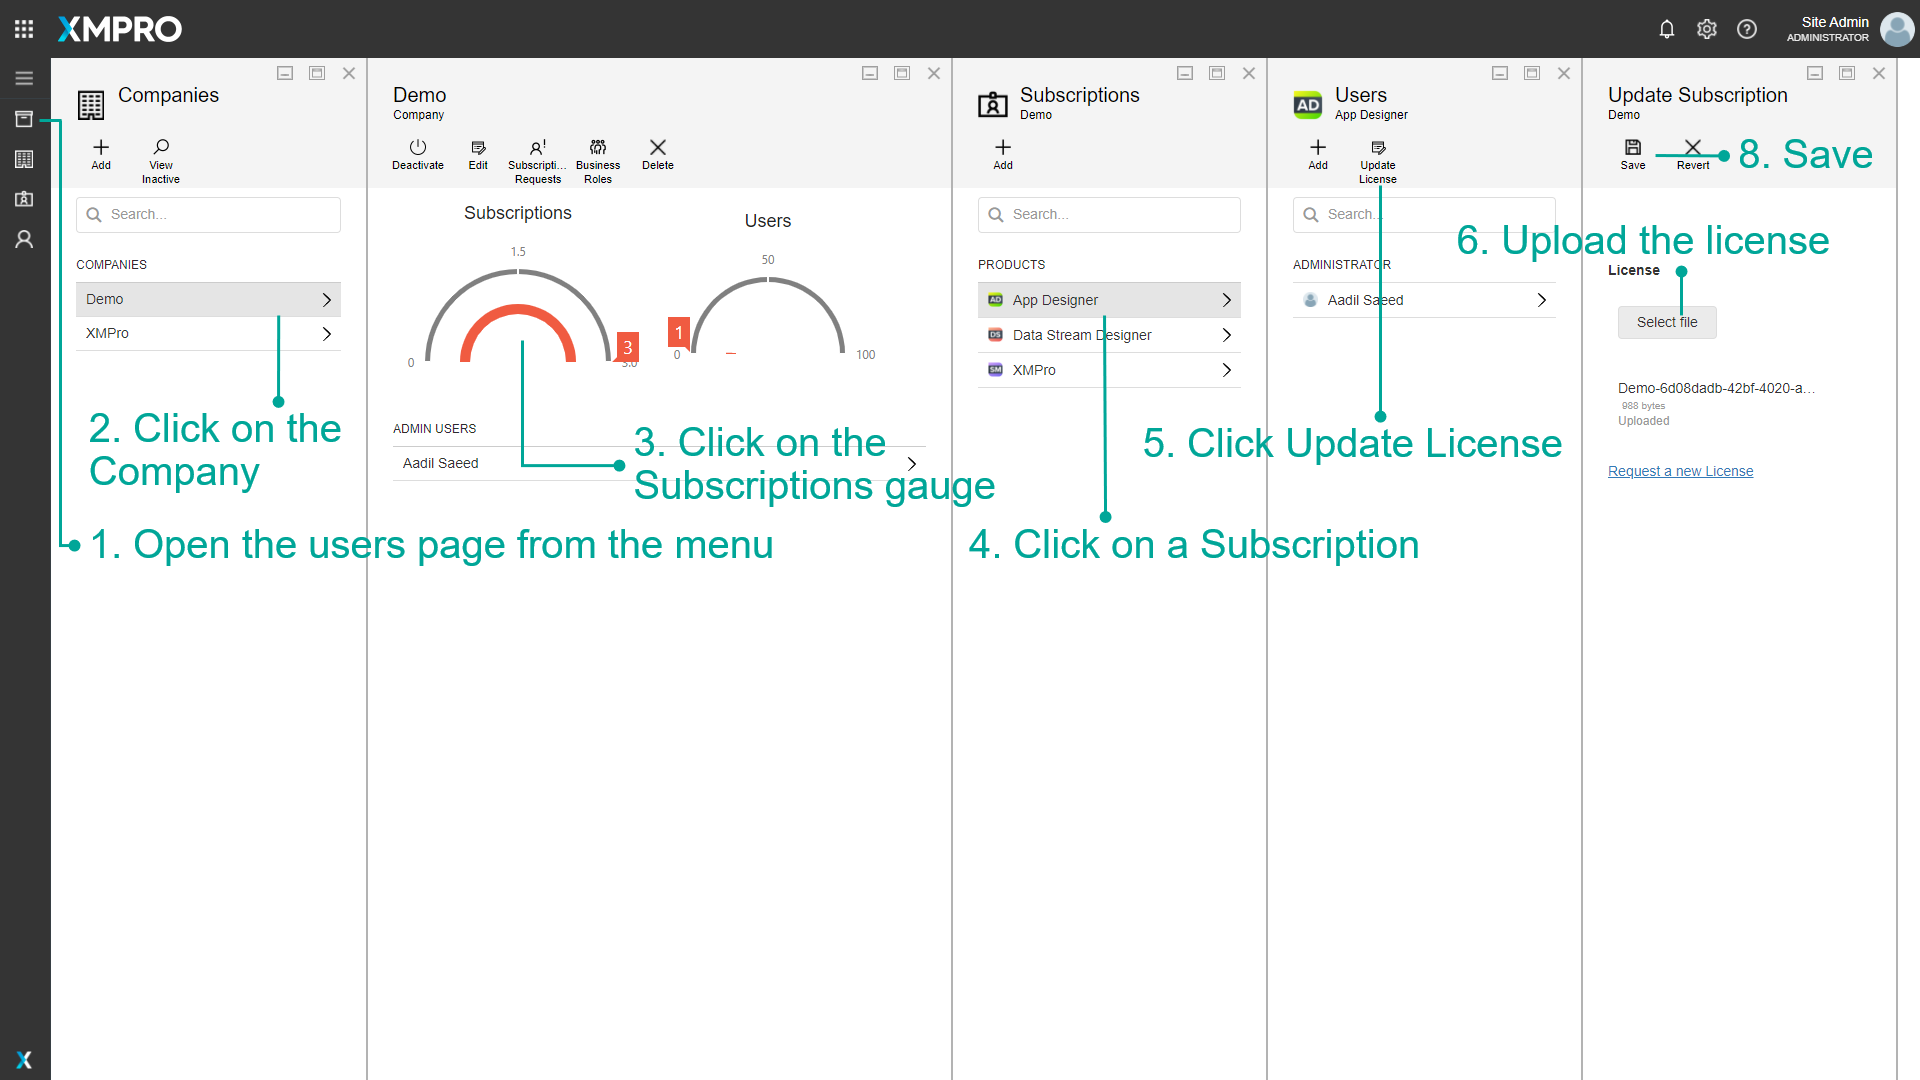
Task: Close the Update Subscription panel
Action: tap(1879, 73)
